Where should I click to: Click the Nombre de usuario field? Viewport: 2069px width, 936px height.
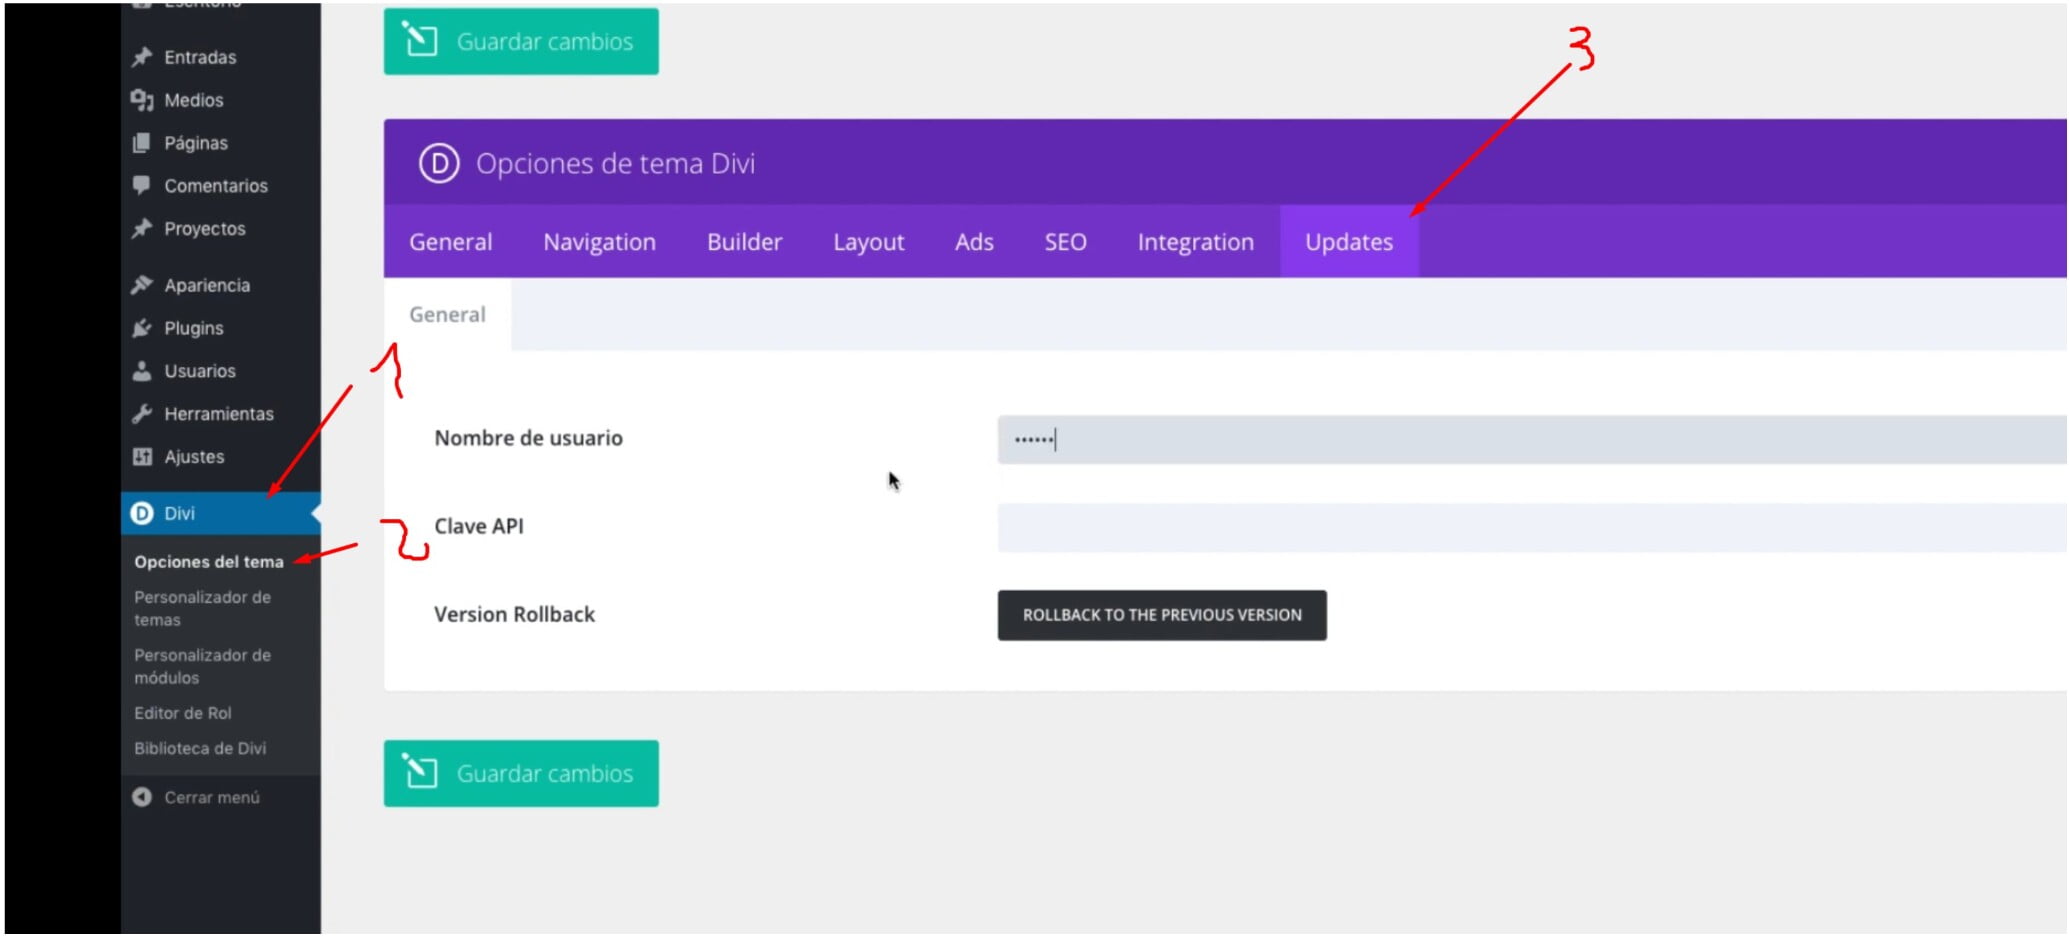1532,439
